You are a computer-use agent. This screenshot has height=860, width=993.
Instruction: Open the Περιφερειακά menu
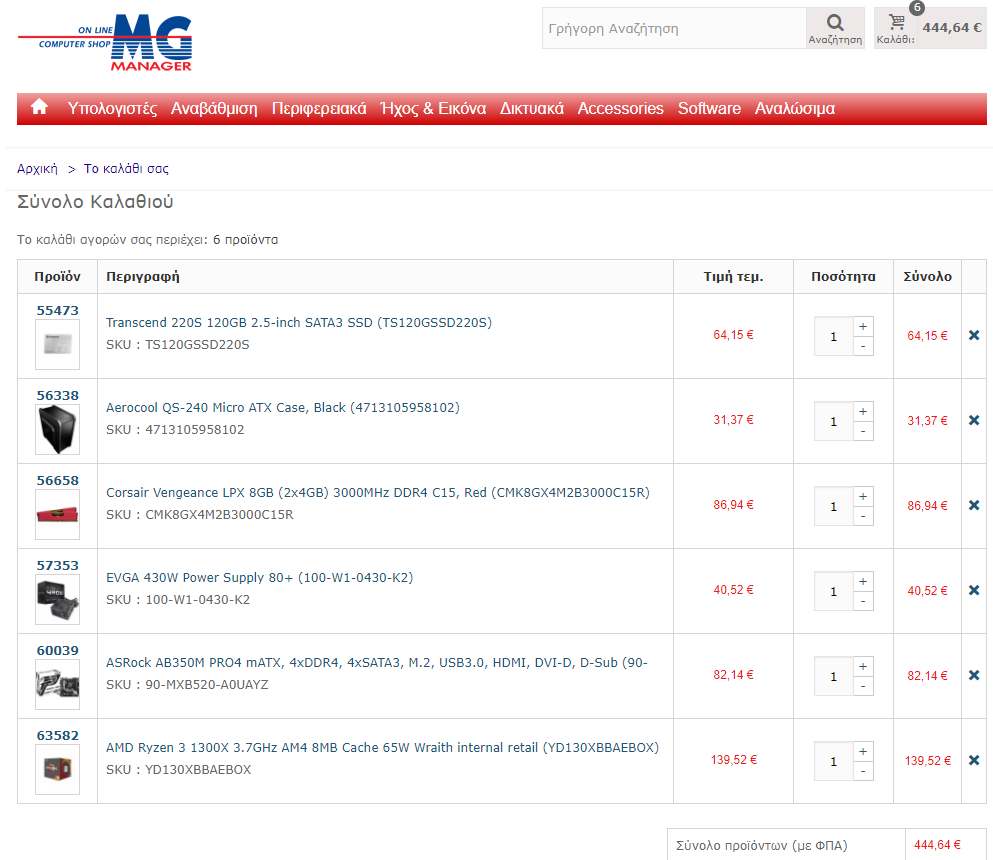tap(319, 109)
